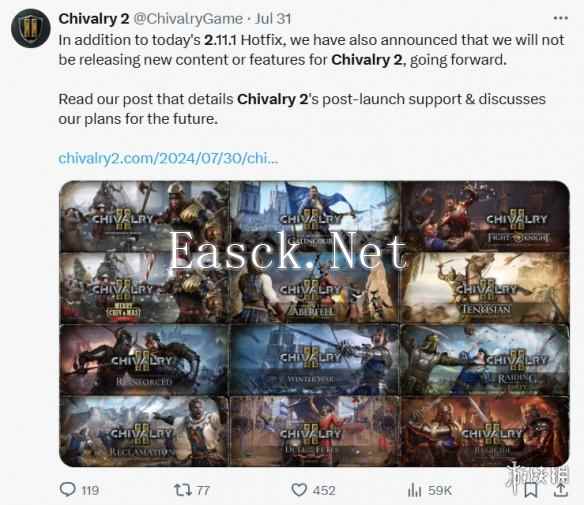Open the Winter War banner thumbnail

click(x=314, y=359)
